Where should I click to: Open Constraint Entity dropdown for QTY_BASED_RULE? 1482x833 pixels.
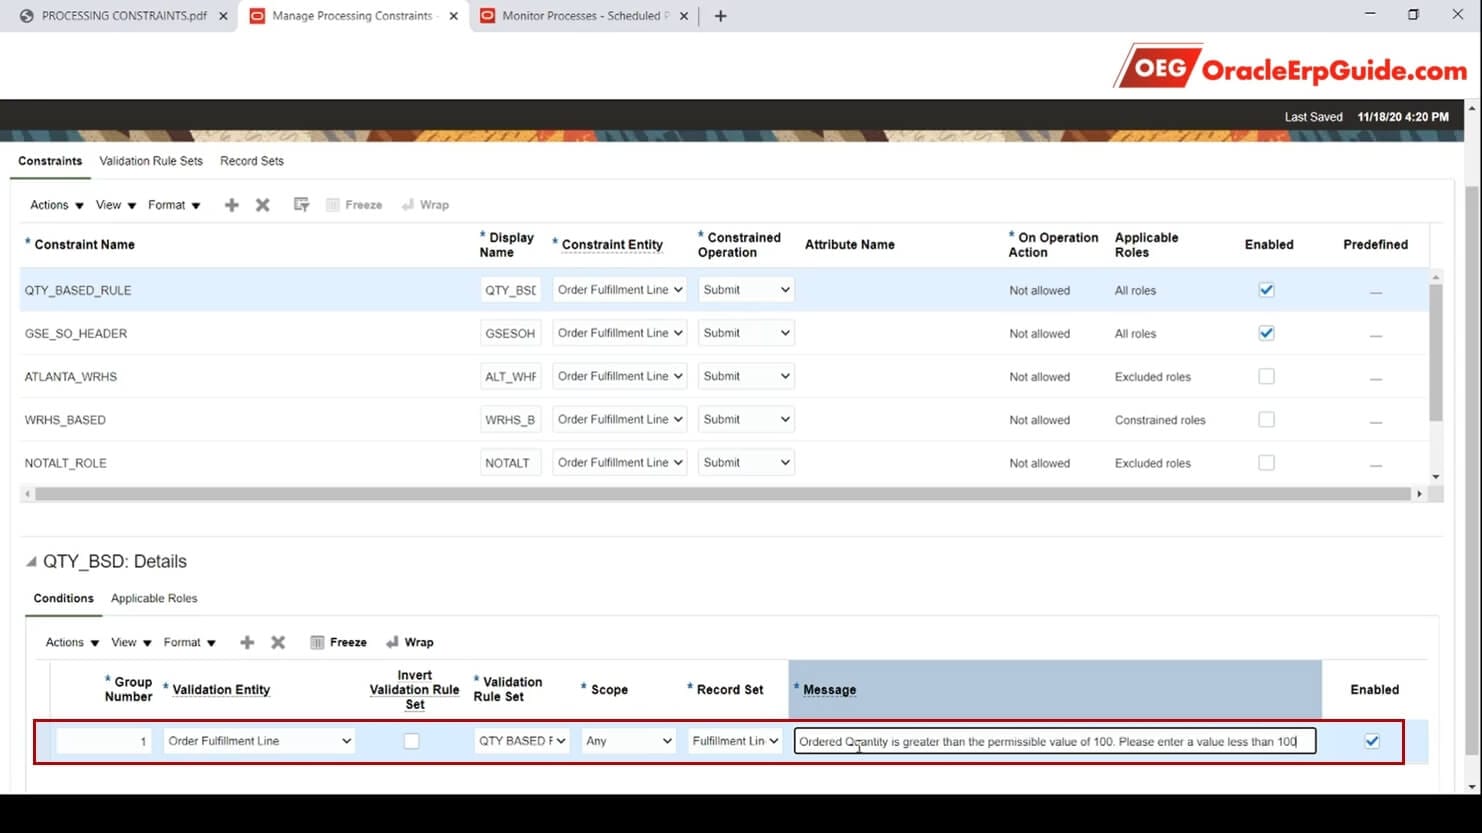(x=619, y=290)
